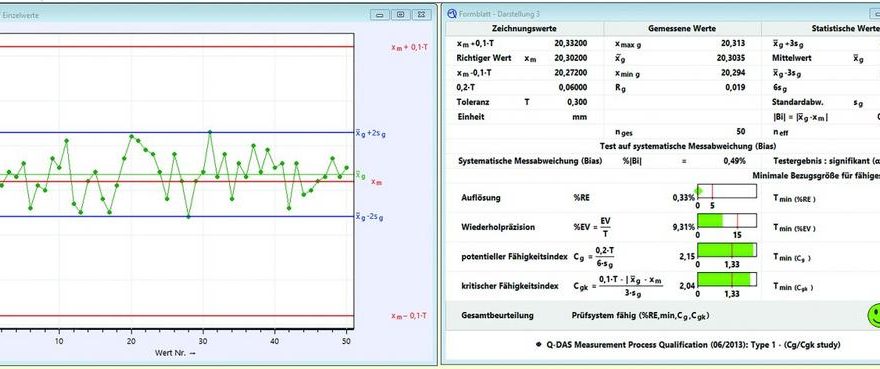Screen dimensions: 880x369
Task: Click the Gesamtbeurteilung Prüfsystem fähig text
Action: coord(640,316)
